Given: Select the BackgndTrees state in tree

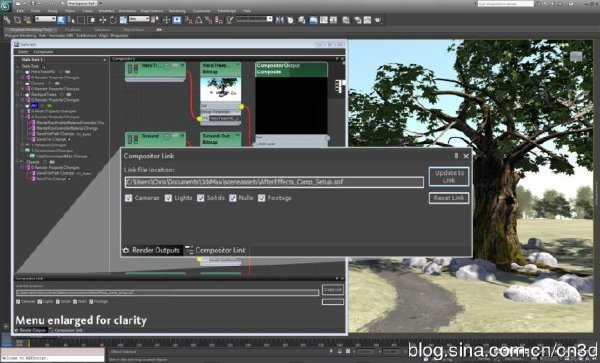Looking at the screenshot, I should pyautogui.click(x=44, y=94).
